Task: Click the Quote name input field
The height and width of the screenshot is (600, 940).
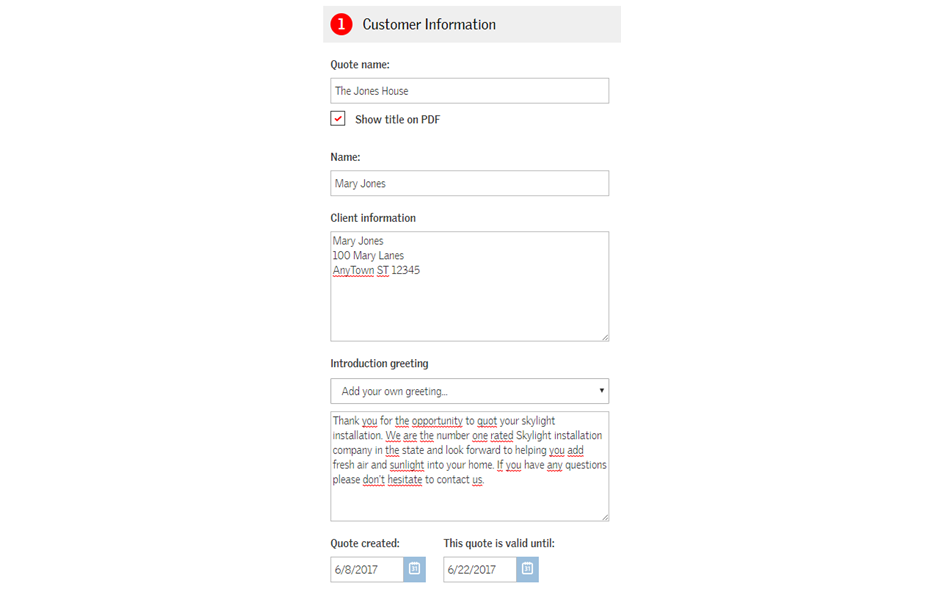Action: click(469, 91)
